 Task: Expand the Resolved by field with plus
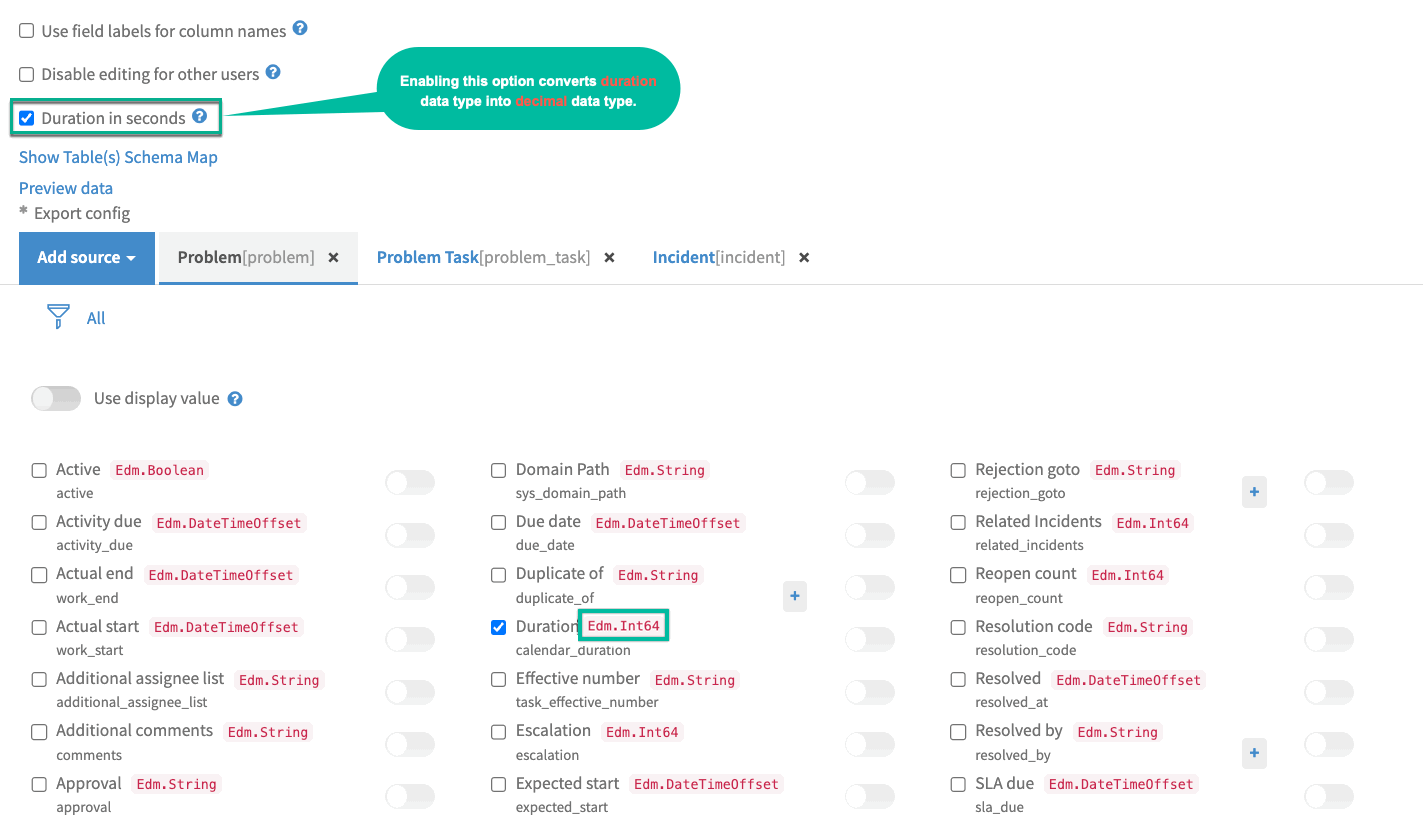pyautogui.click(x=1254, y=753)
